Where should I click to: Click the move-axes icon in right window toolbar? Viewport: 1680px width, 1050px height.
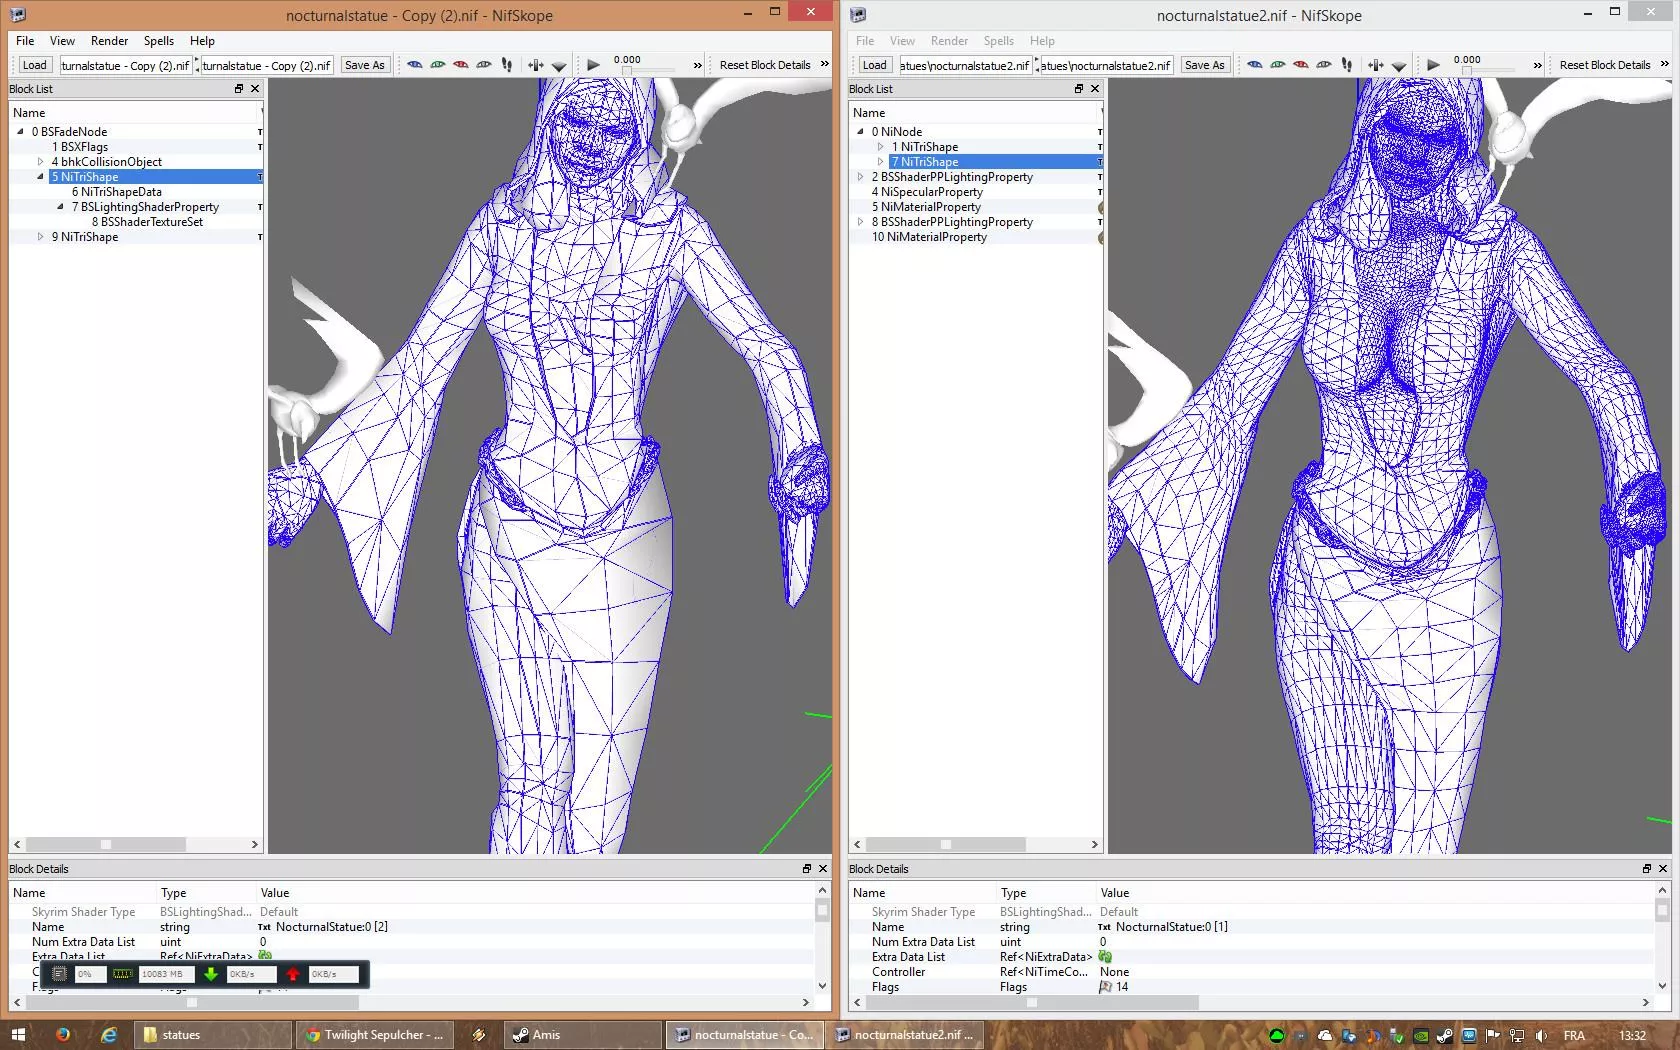pyautogui.click(x=1376, y=65)
